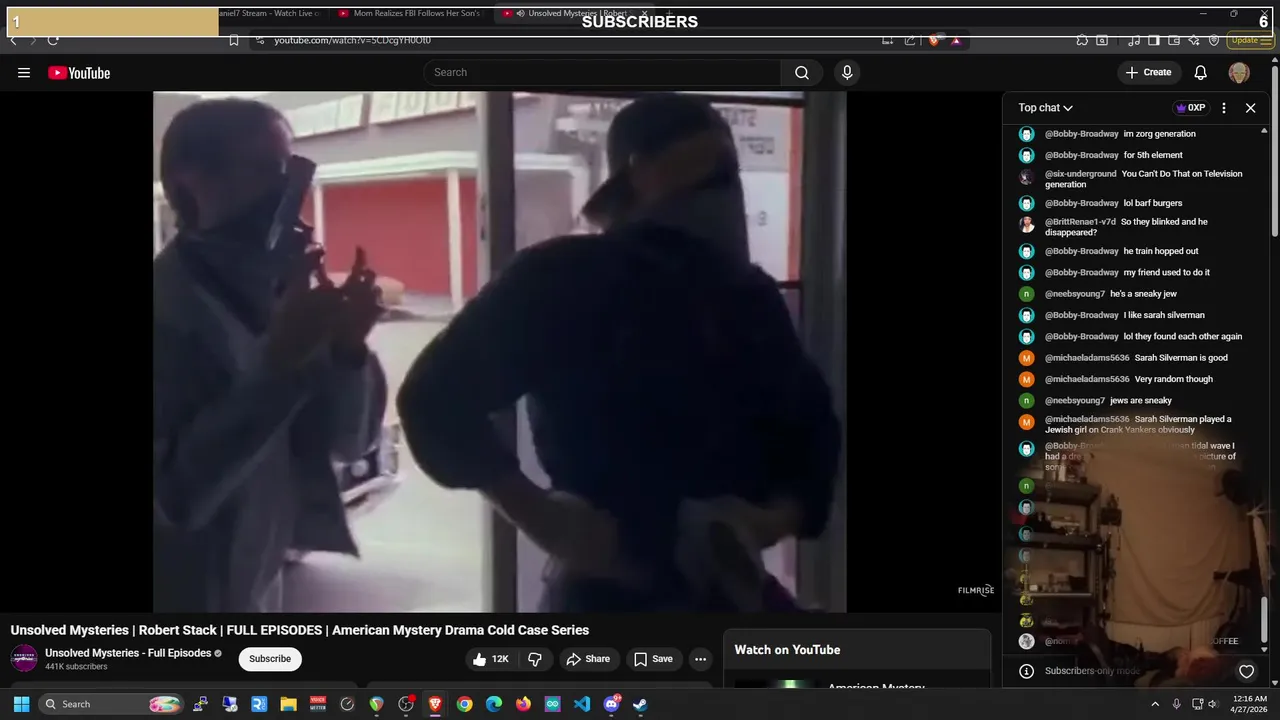Toggle the Brave sidebar panel icon
The height and width of the screenshot is (720, 1280).
[x=1153, y=40]
